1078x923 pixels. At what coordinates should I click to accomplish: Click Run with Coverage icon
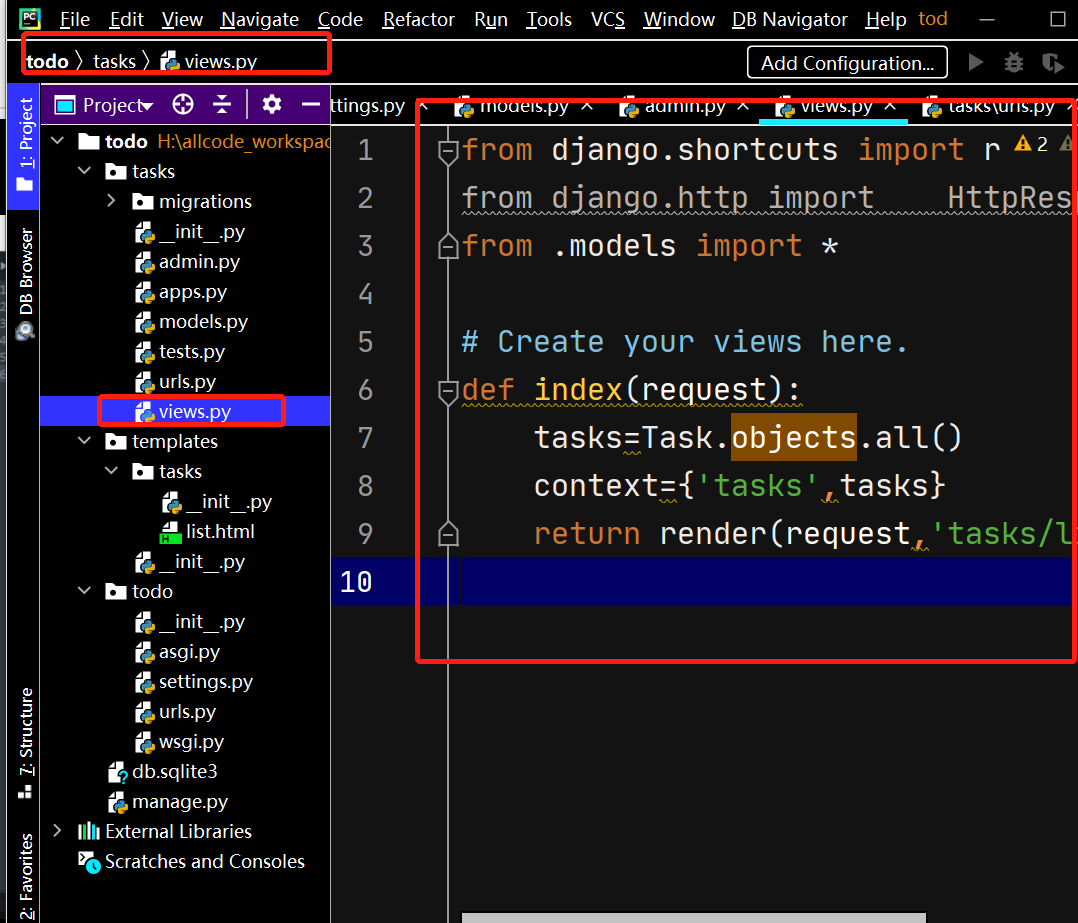pyautogui.click(x=1052, y=63)
